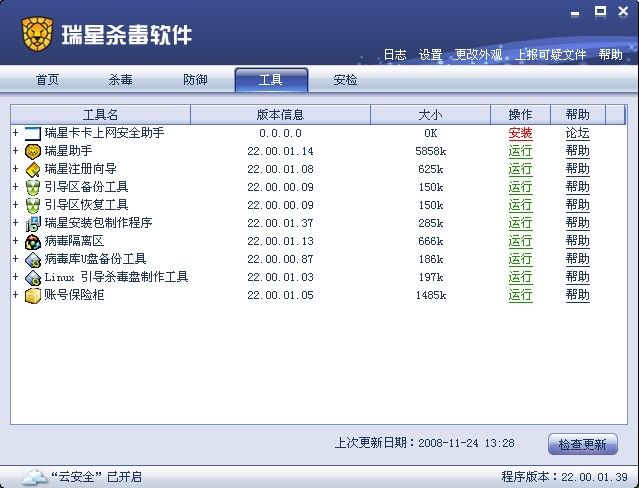This screenshot has width=639, height=488.
Task: Run 瑞星注册向导 via 运行 link
Action: [x=520, y=169]
